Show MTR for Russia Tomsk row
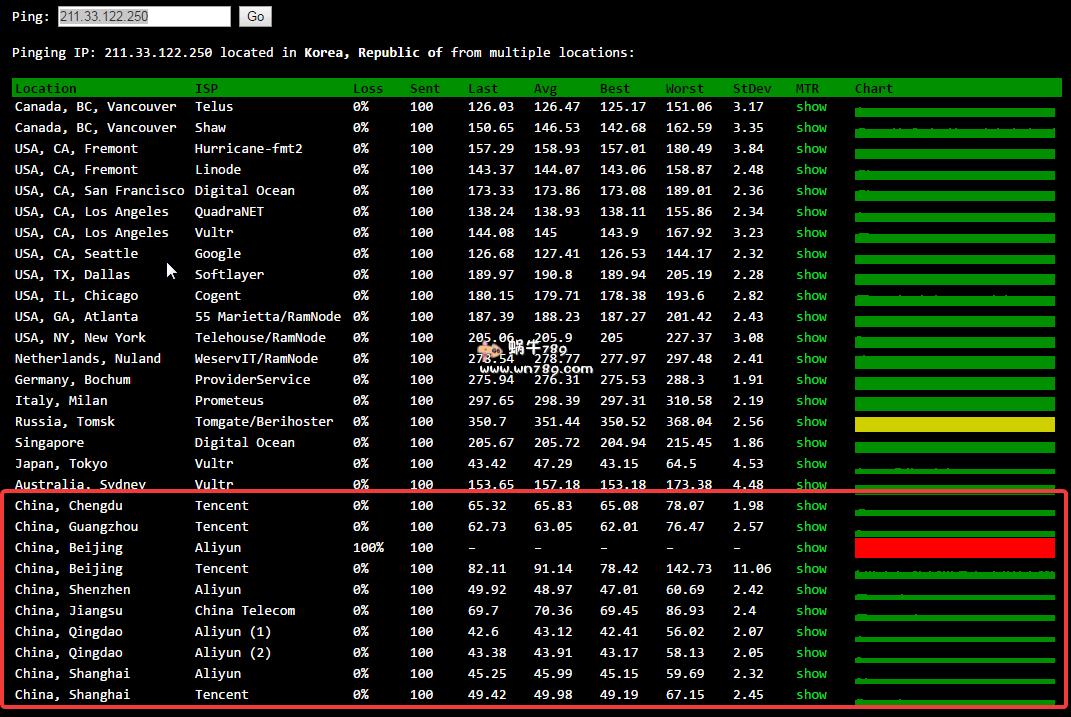Viewport: 1071px width, 717px height. click(811, 422)
